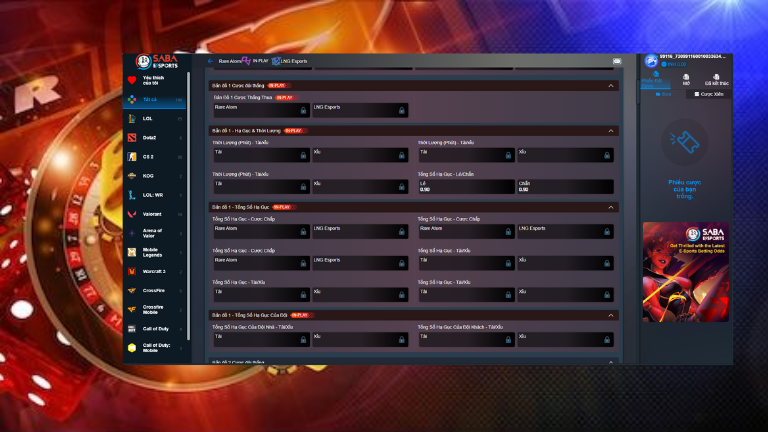
Task: Select the KOG game icon
Action: [132, 176]
